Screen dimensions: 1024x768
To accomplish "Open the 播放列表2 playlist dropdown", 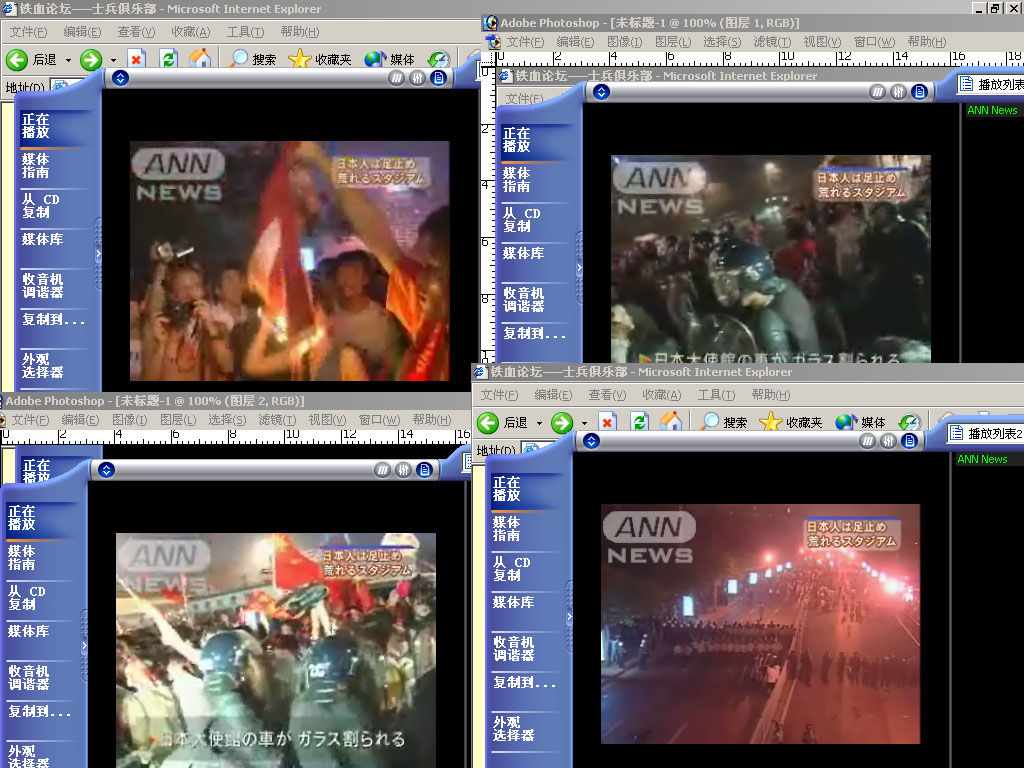I will (985, 433).
